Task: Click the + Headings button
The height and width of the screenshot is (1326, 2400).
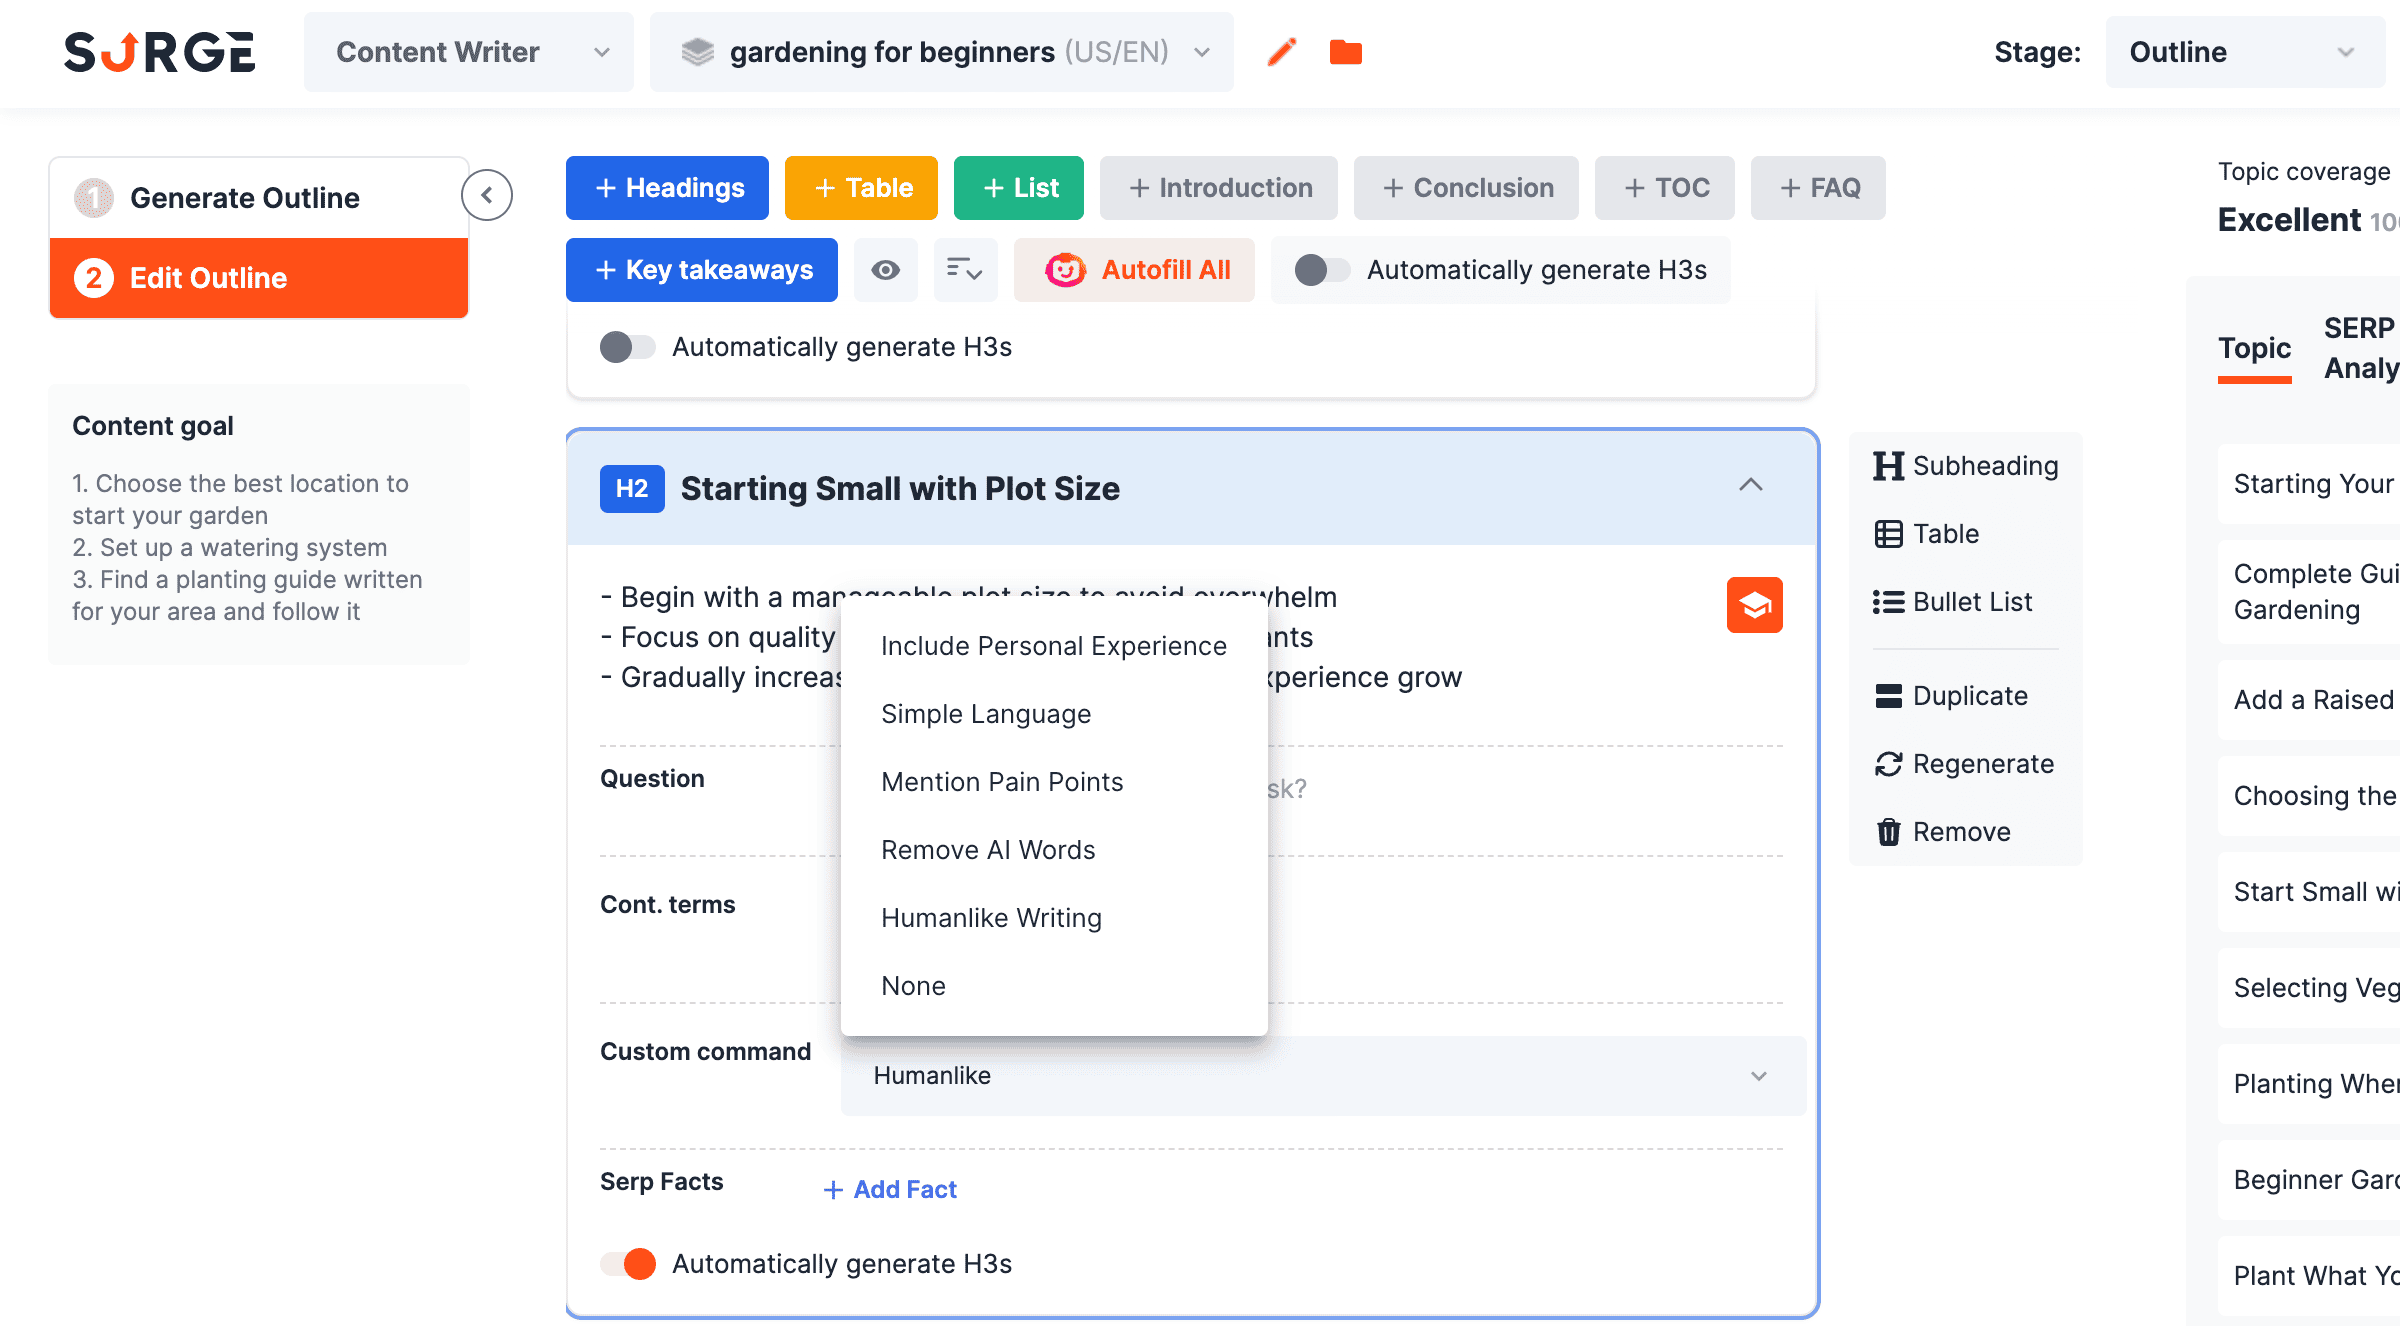Action: [667, 188]
